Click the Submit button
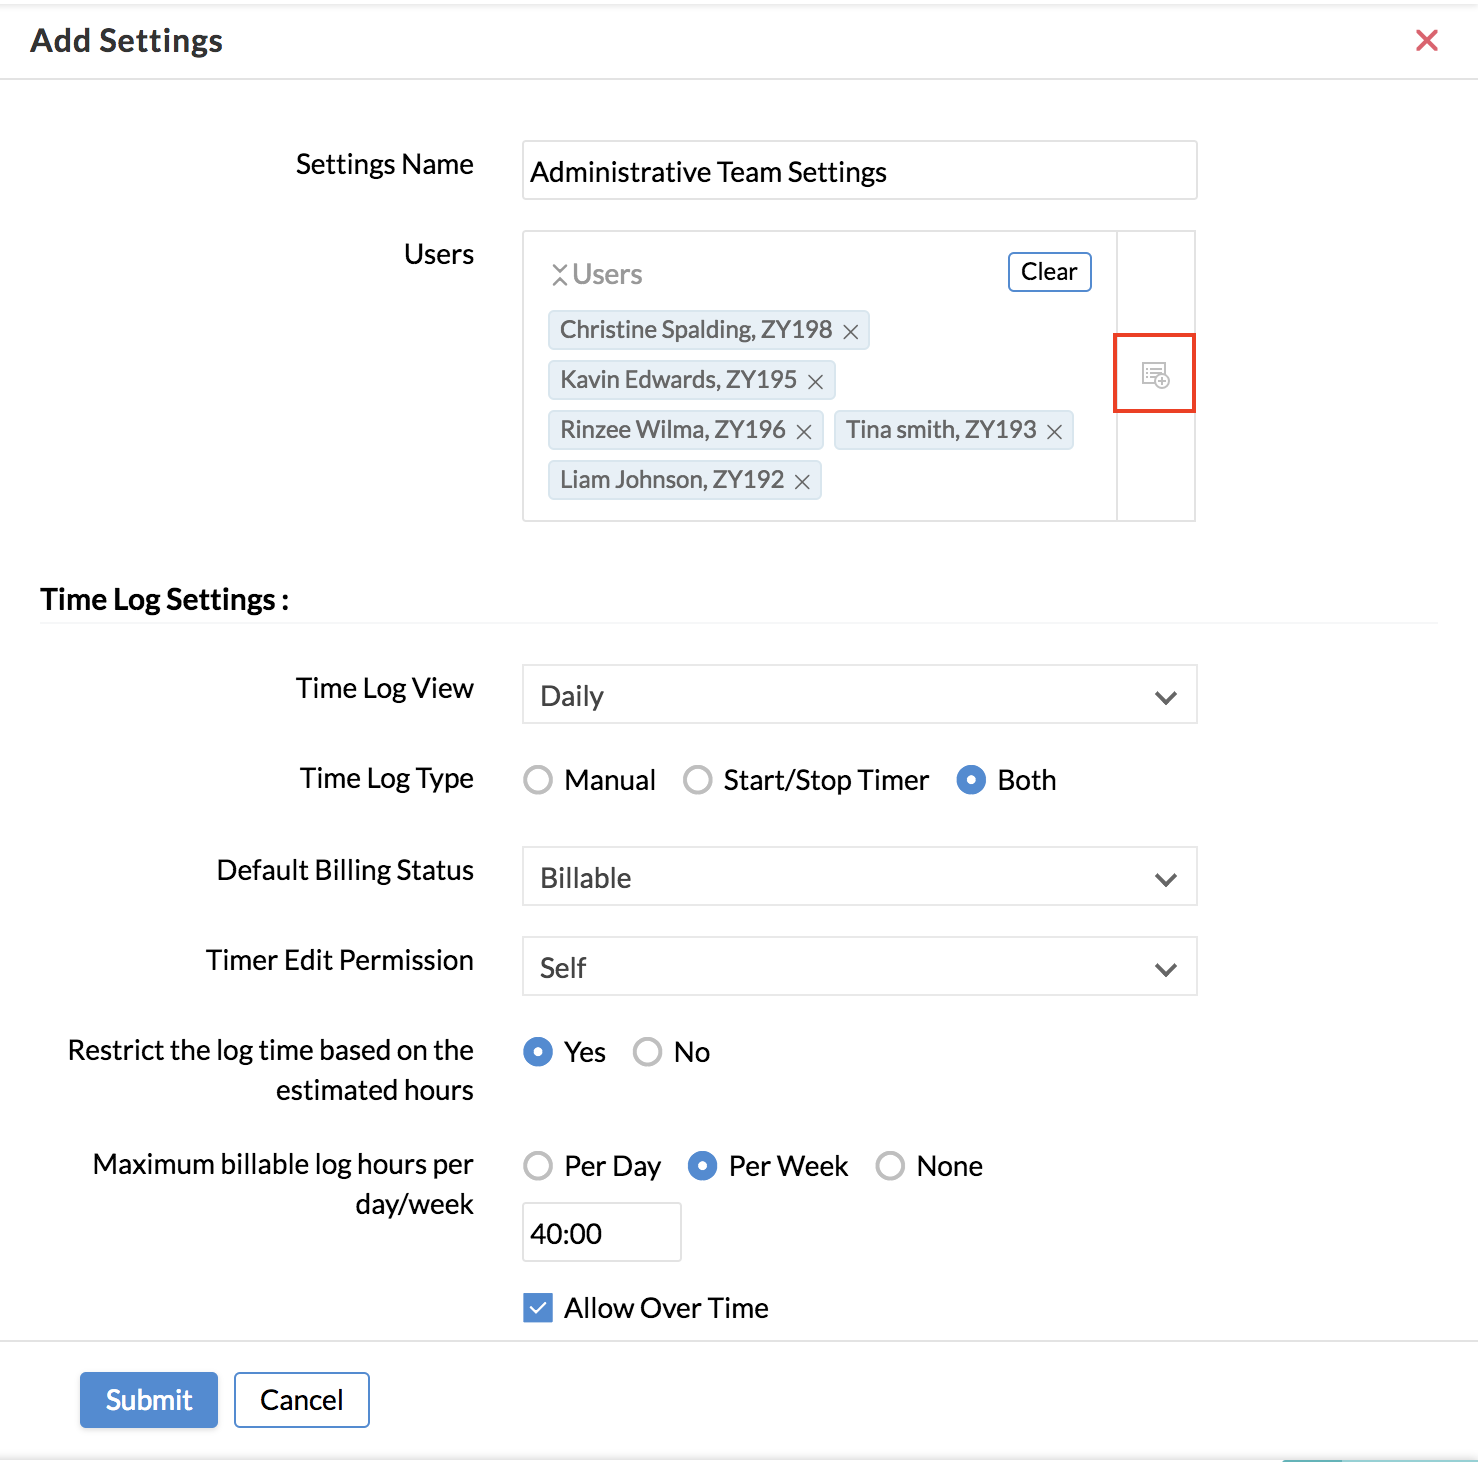This screenshot has width=1478, height=1462. pos(149,1400)
